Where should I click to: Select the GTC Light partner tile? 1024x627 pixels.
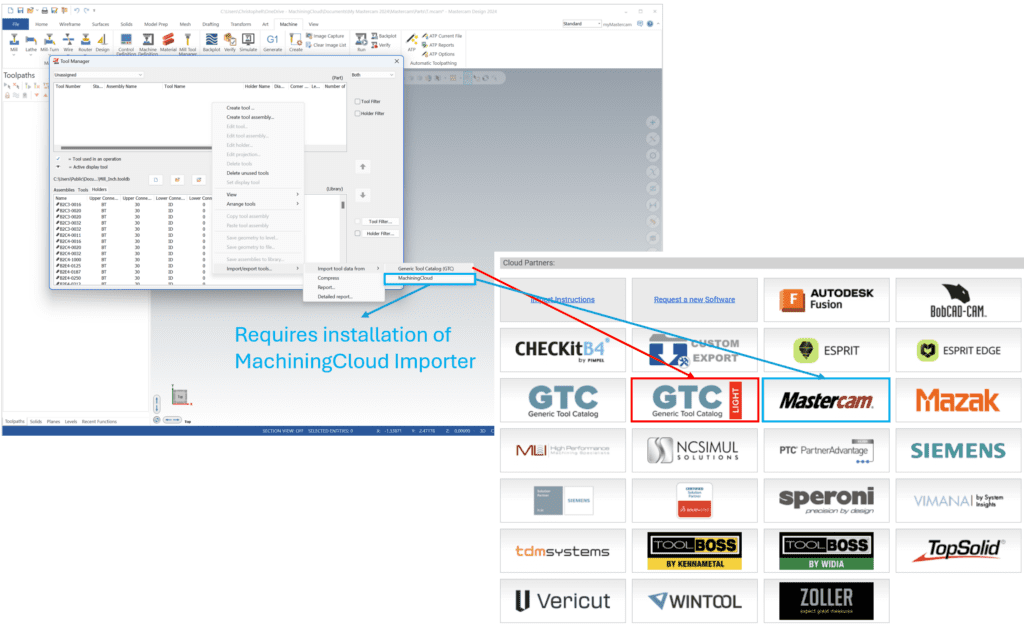coord(695,400)
